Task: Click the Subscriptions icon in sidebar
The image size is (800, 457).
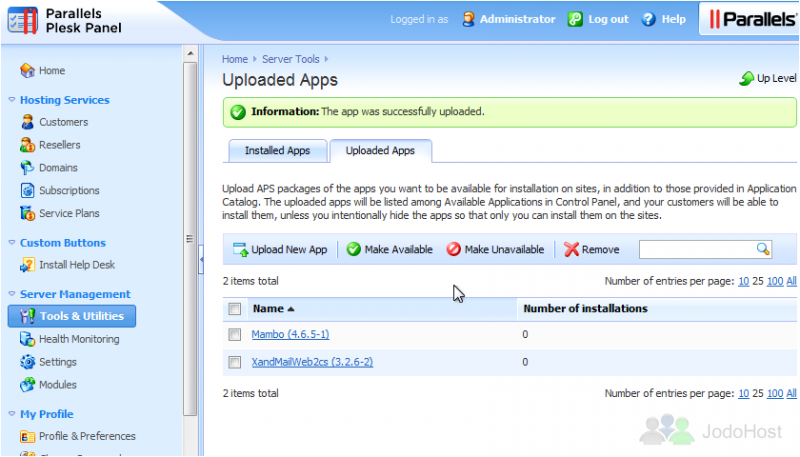Action: (27, 190)
